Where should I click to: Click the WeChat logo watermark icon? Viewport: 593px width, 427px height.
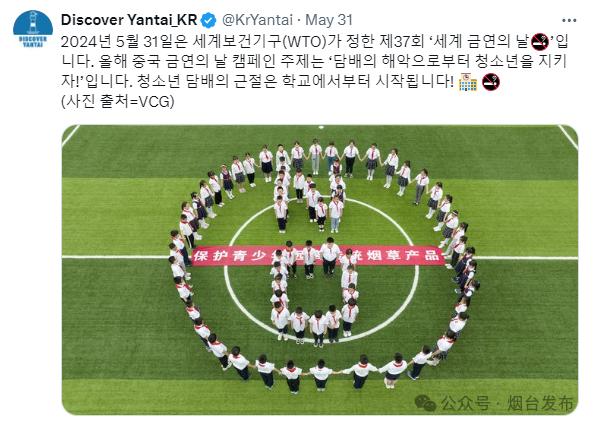(x=425, y=403)
